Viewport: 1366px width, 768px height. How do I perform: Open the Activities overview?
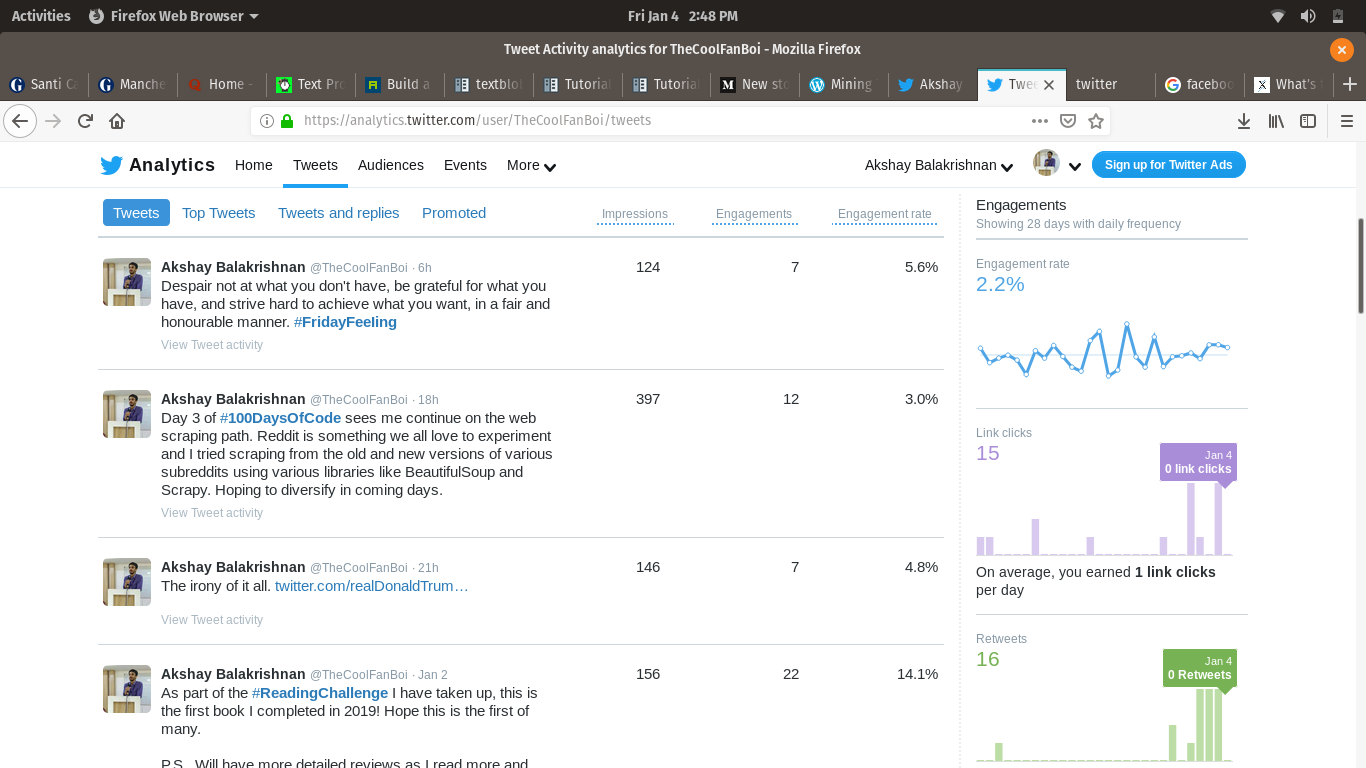[x=41, y=16]
